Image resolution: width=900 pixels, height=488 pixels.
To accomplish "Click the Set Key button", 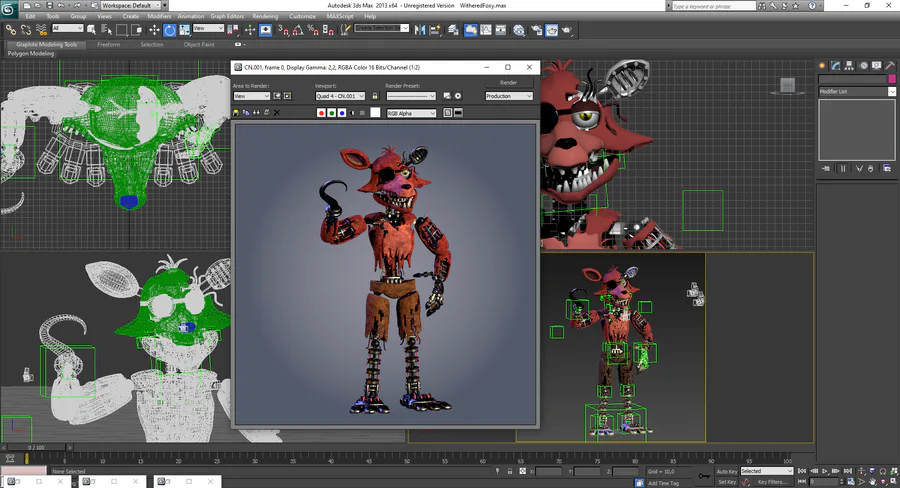I will [727, 482].
